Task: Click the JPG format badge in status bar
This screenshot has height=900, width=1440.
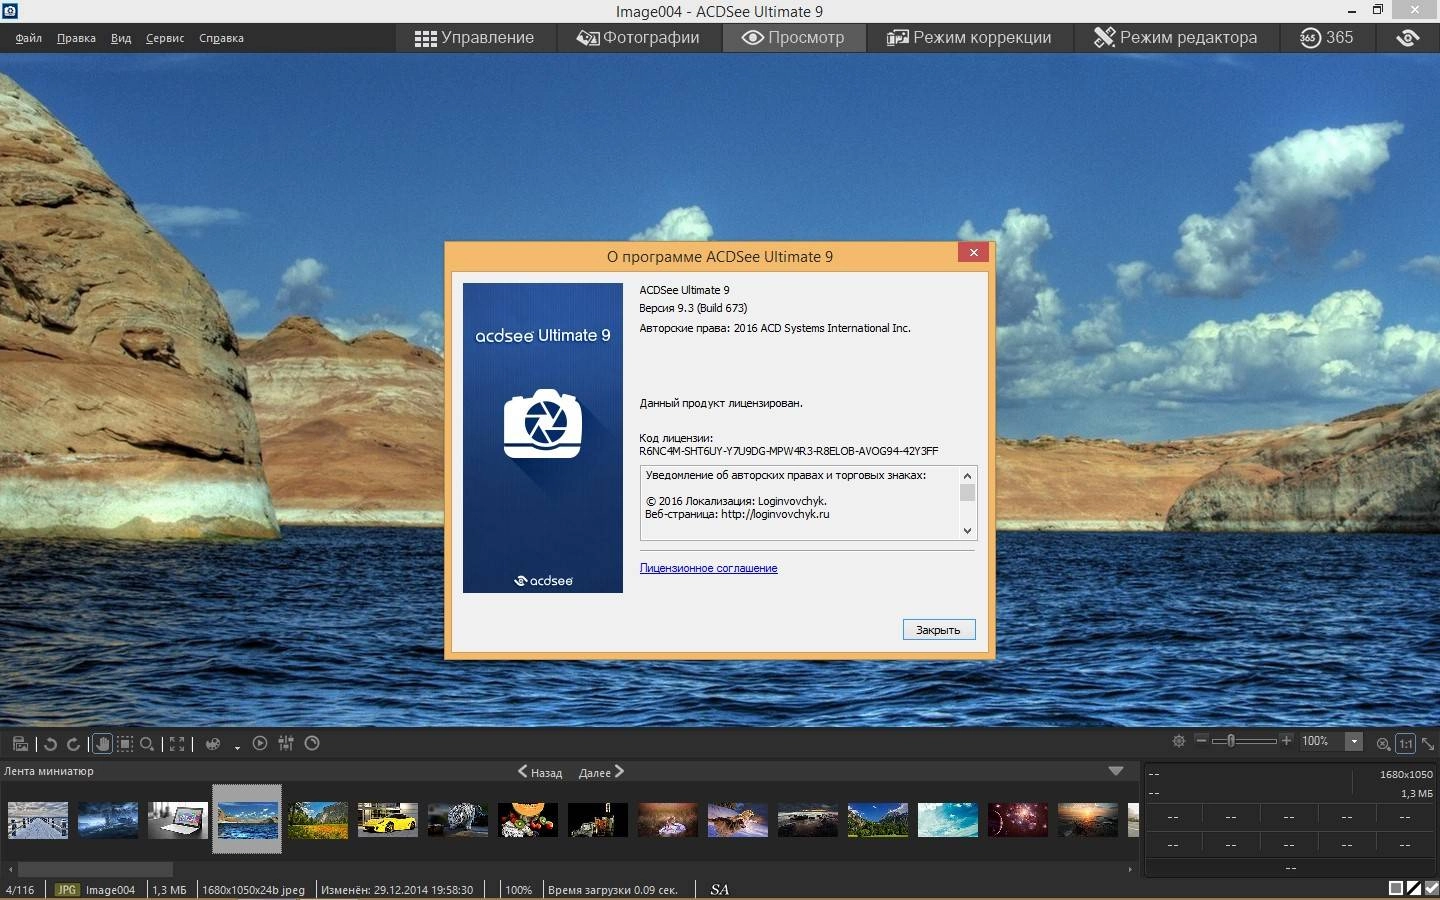Action: click(x=66, y=889)
